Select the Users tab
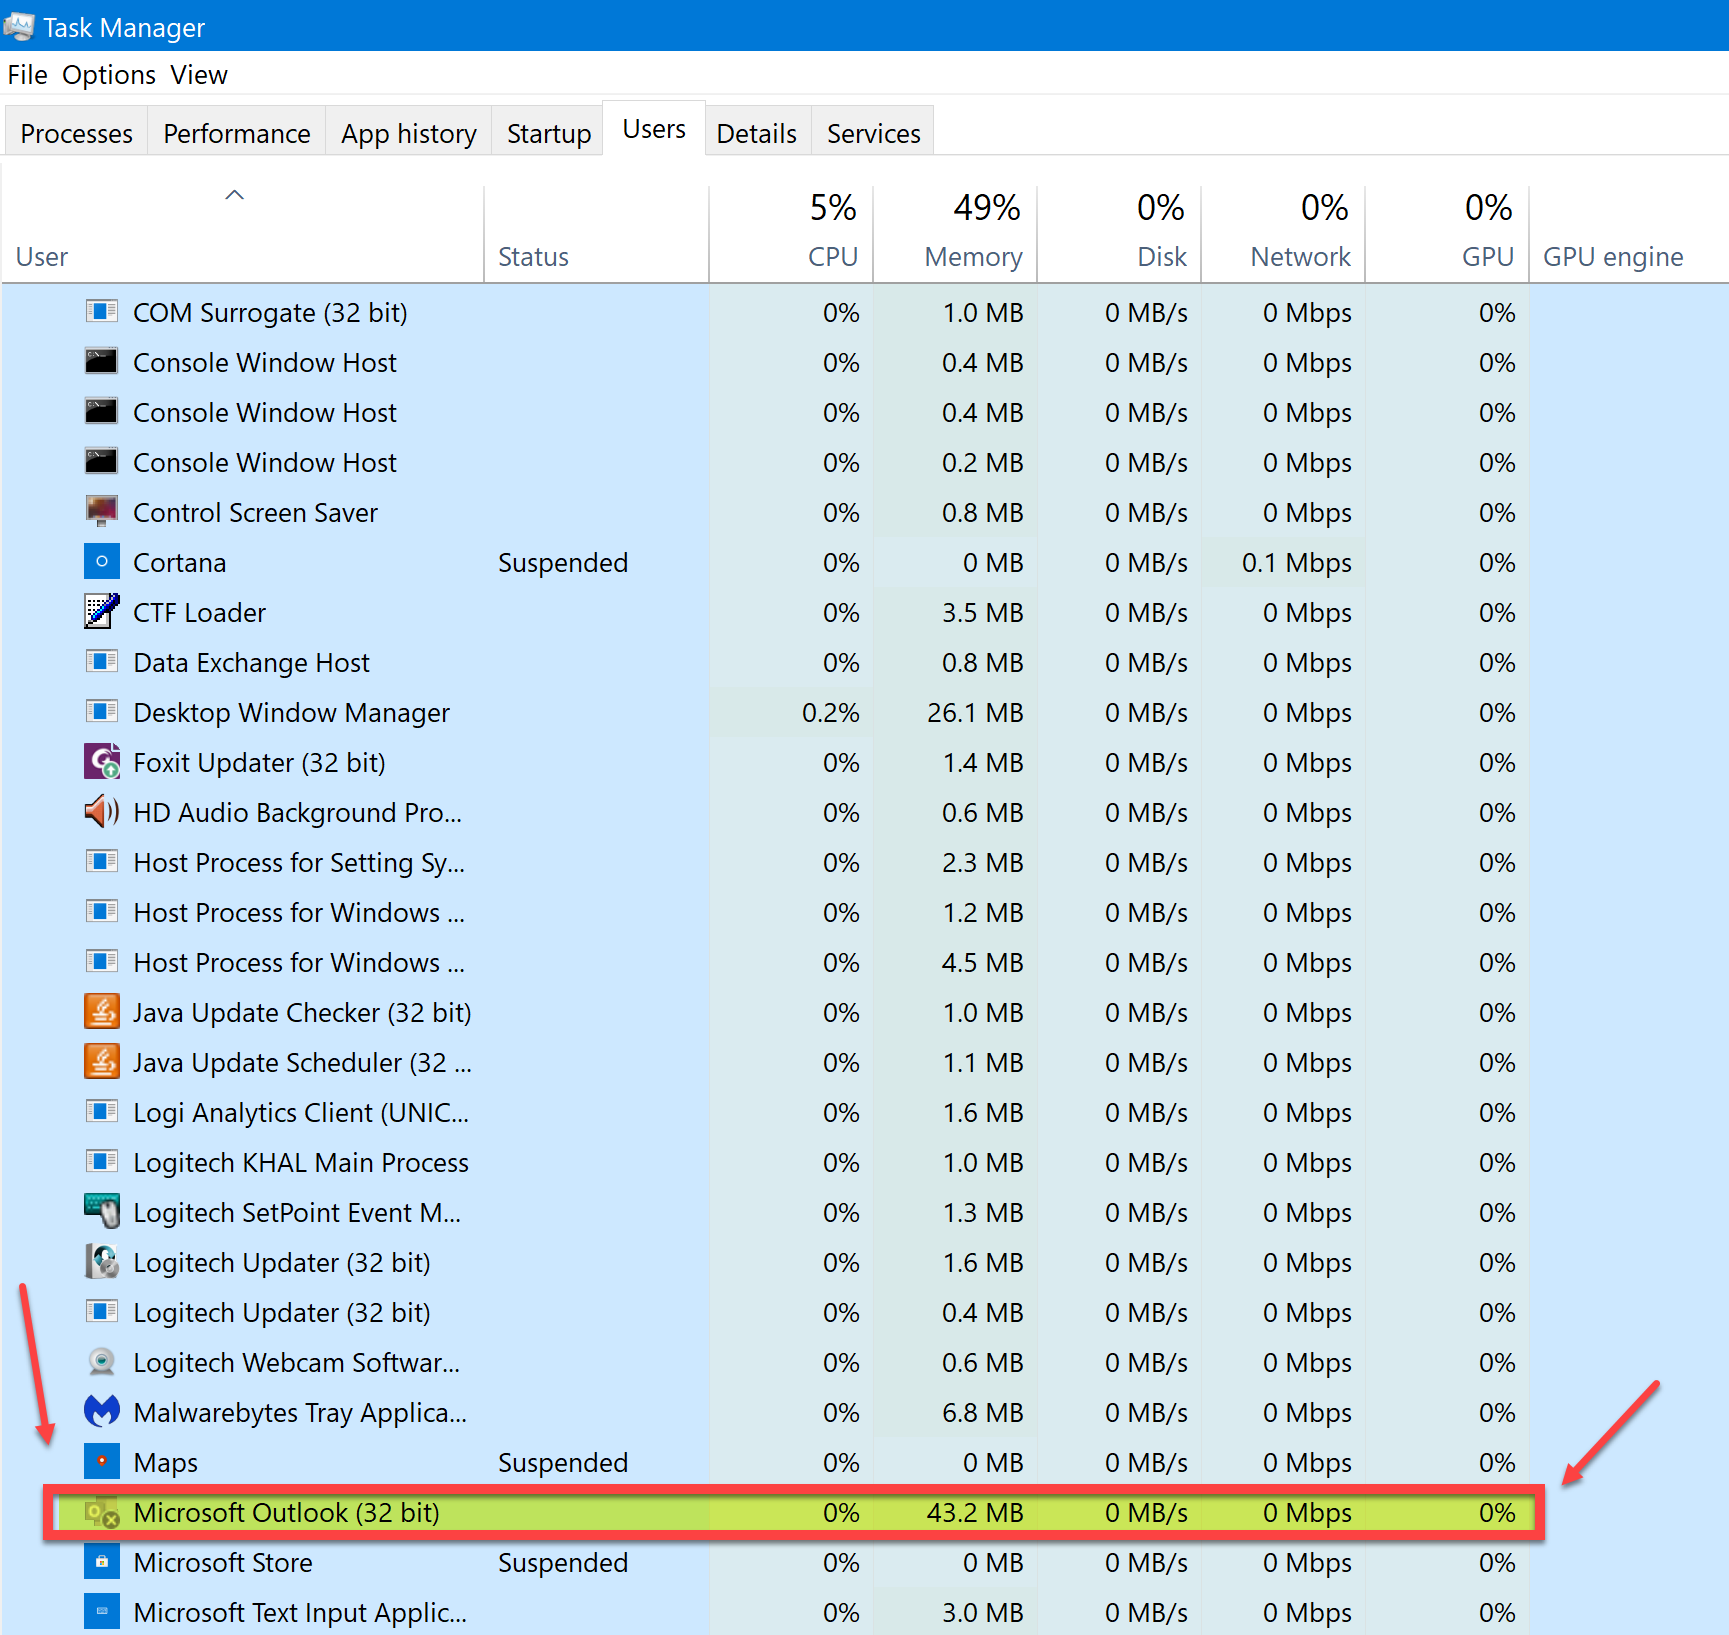 click(654, 129)
